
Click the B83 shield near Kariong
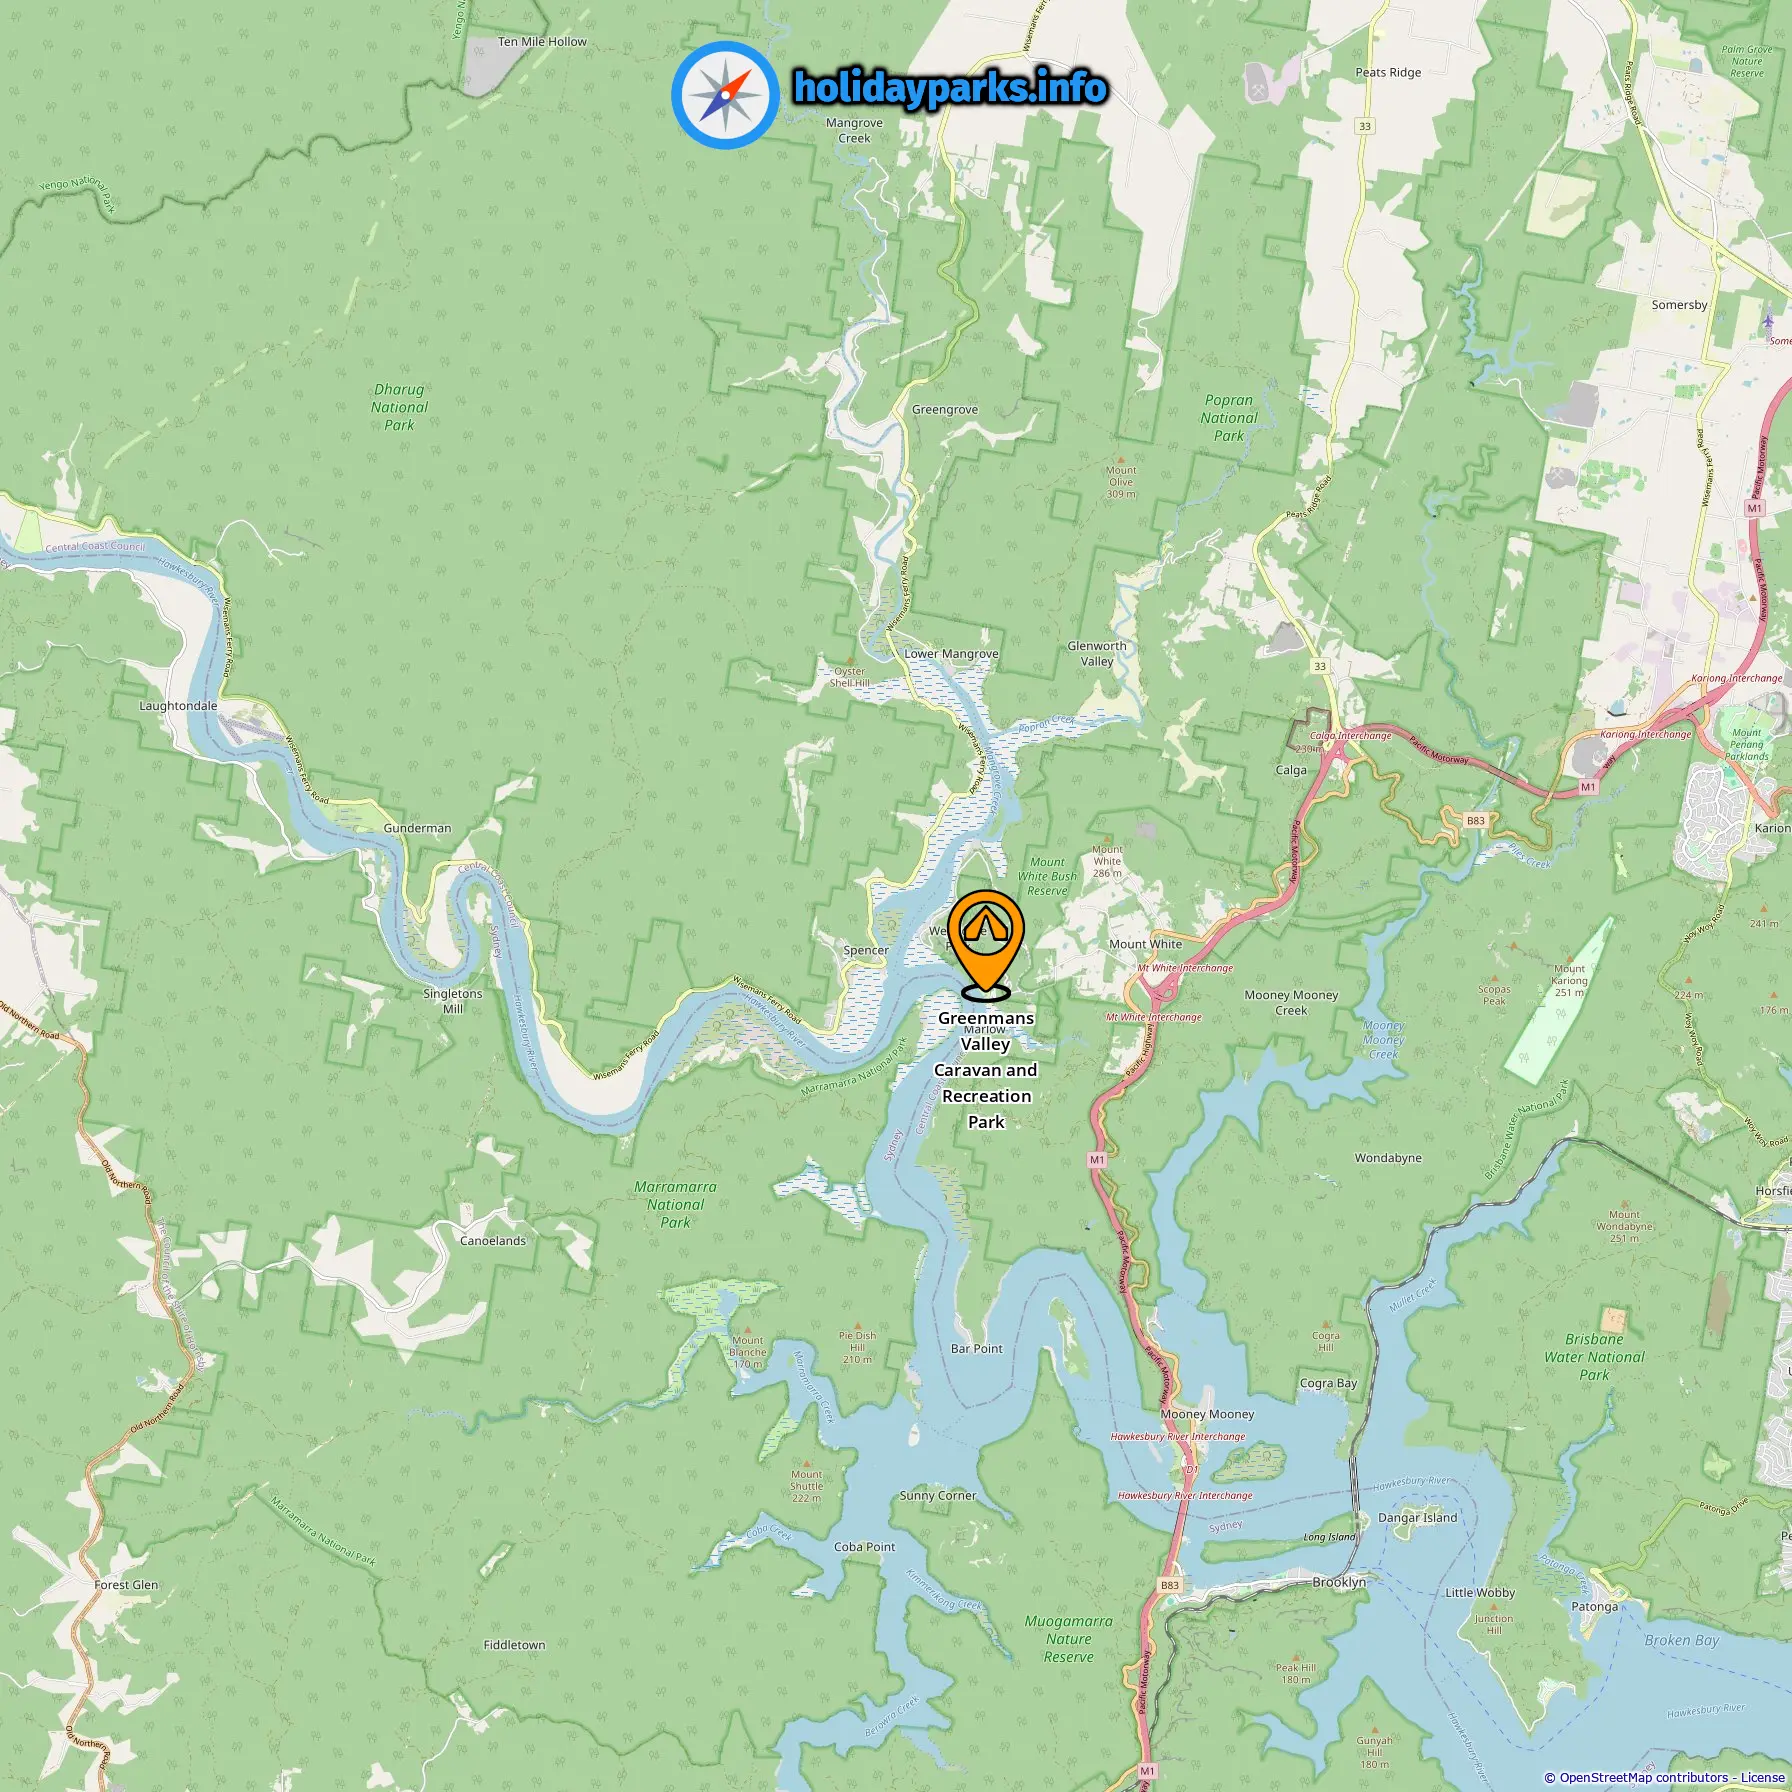click(x=1476, y=820)
